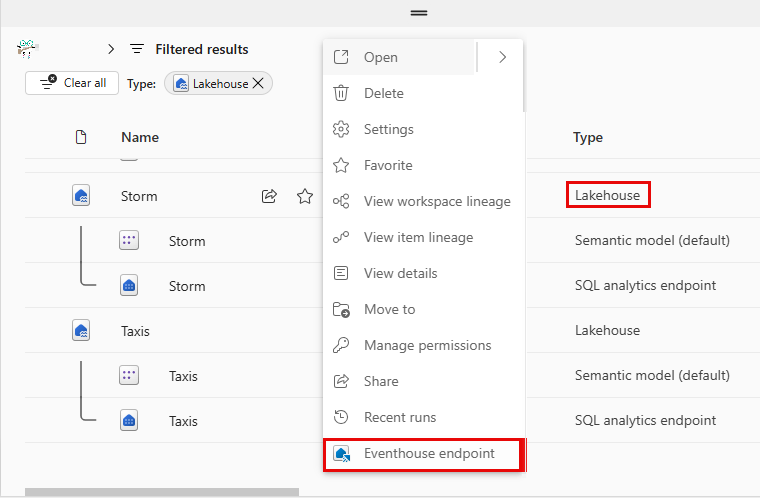Click the Taxis semantic model icon
This screenshot has width=760, height=498.
click(129, 376)
